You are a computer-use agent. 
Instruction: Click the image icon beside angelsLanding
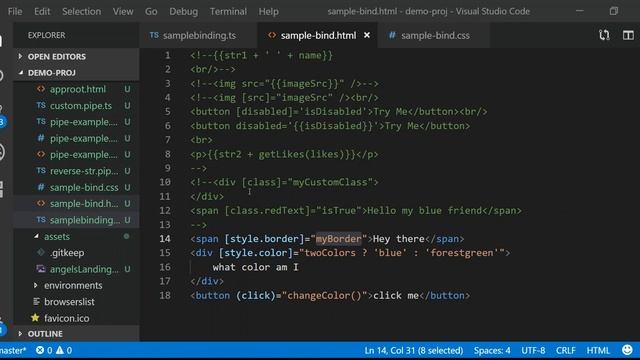pyautogui.click(x=41, y=269)
